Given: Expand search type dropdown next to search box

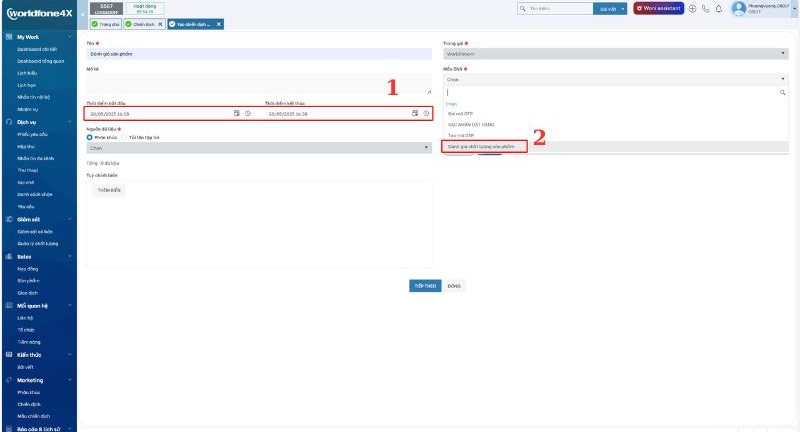Looking at the screenshot, I should coord(610,8).
